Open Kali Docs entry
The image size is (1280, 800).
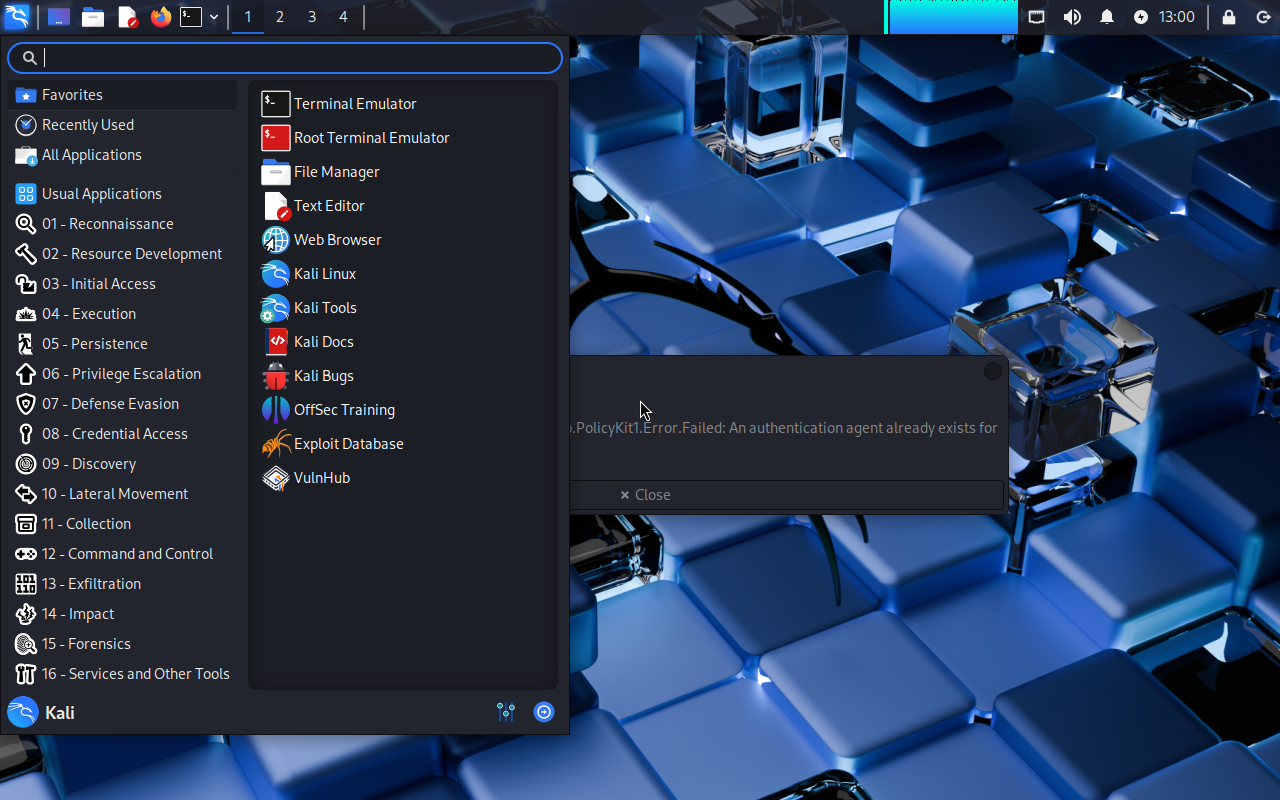coord(402,342)
